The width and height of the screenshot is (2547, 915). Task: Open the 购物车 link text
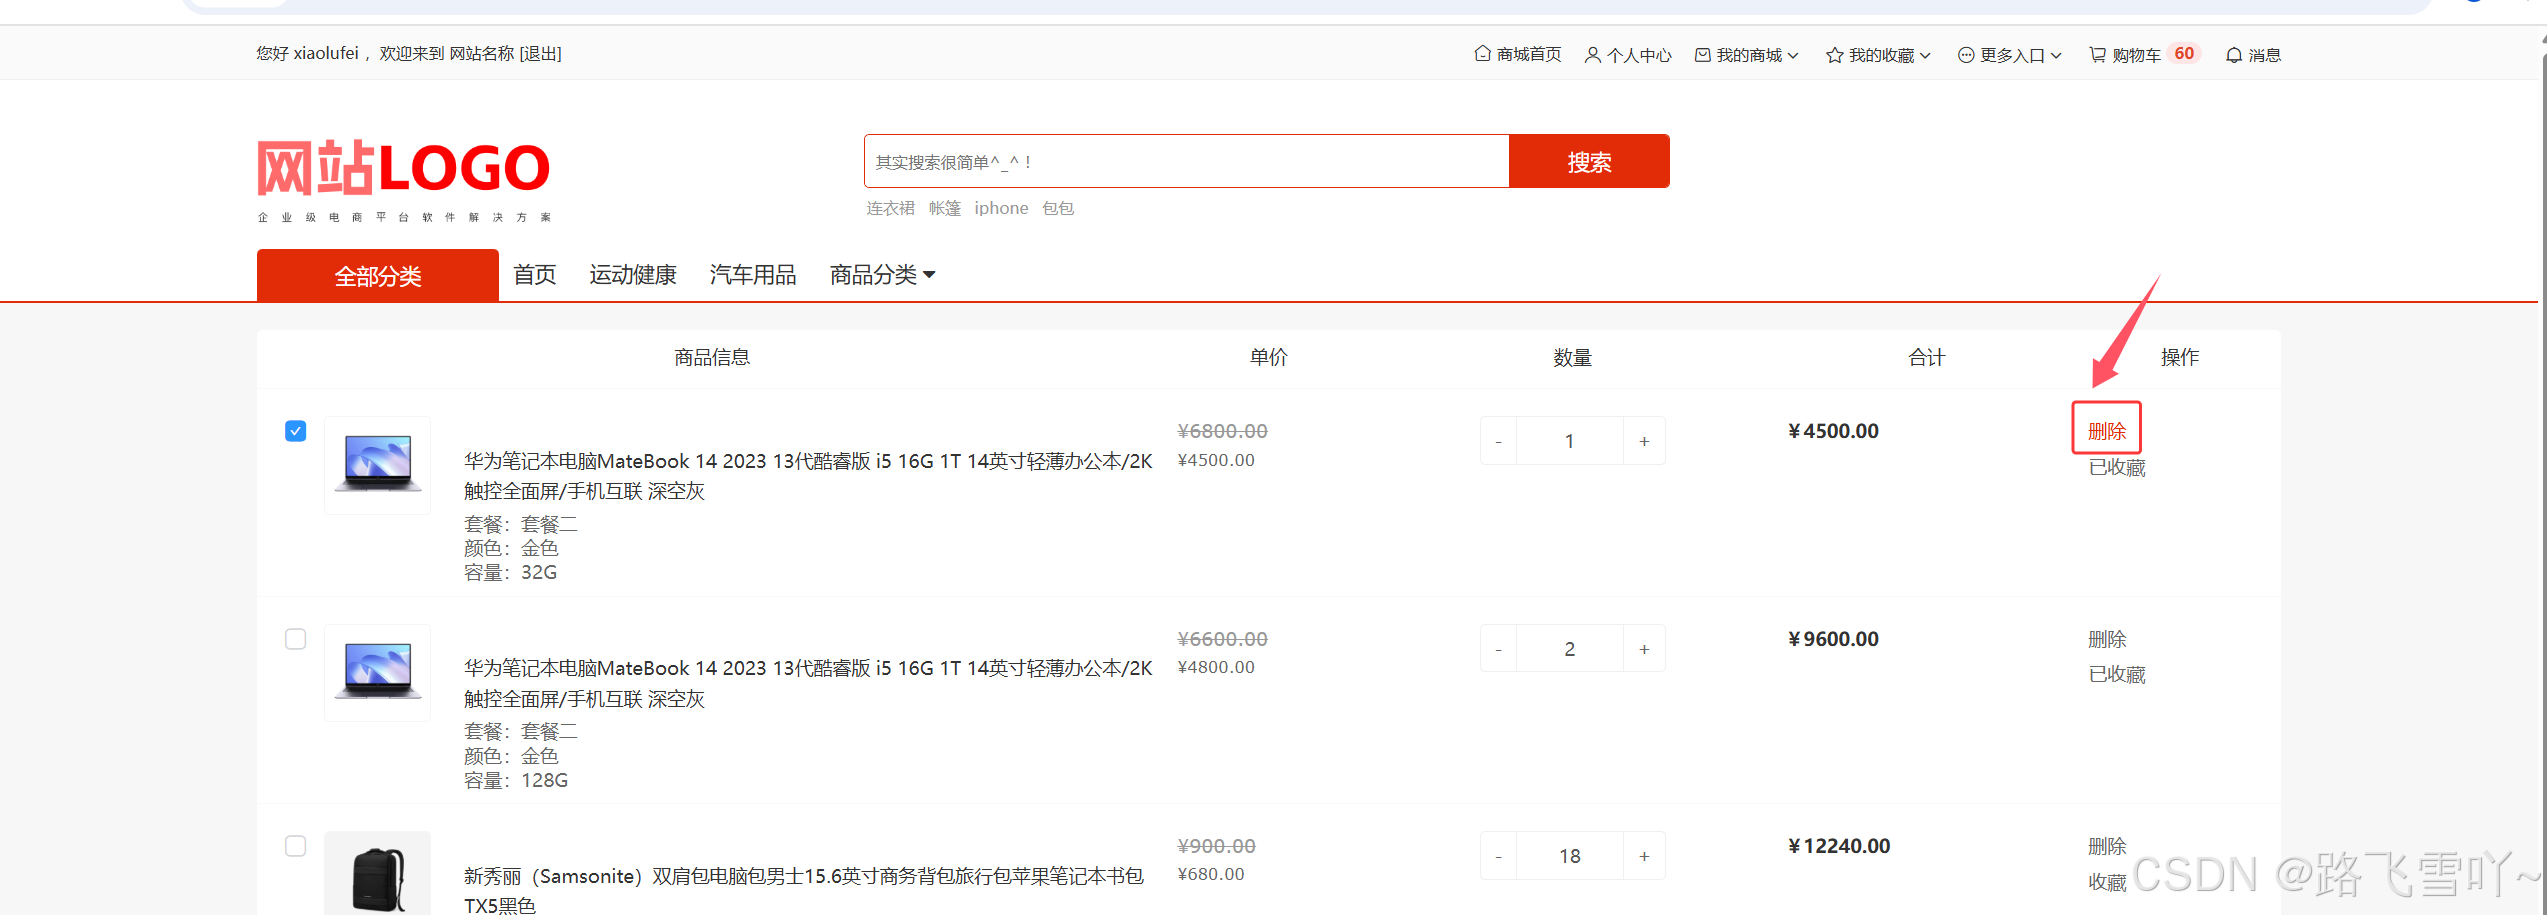click(x=2136, y=55)
